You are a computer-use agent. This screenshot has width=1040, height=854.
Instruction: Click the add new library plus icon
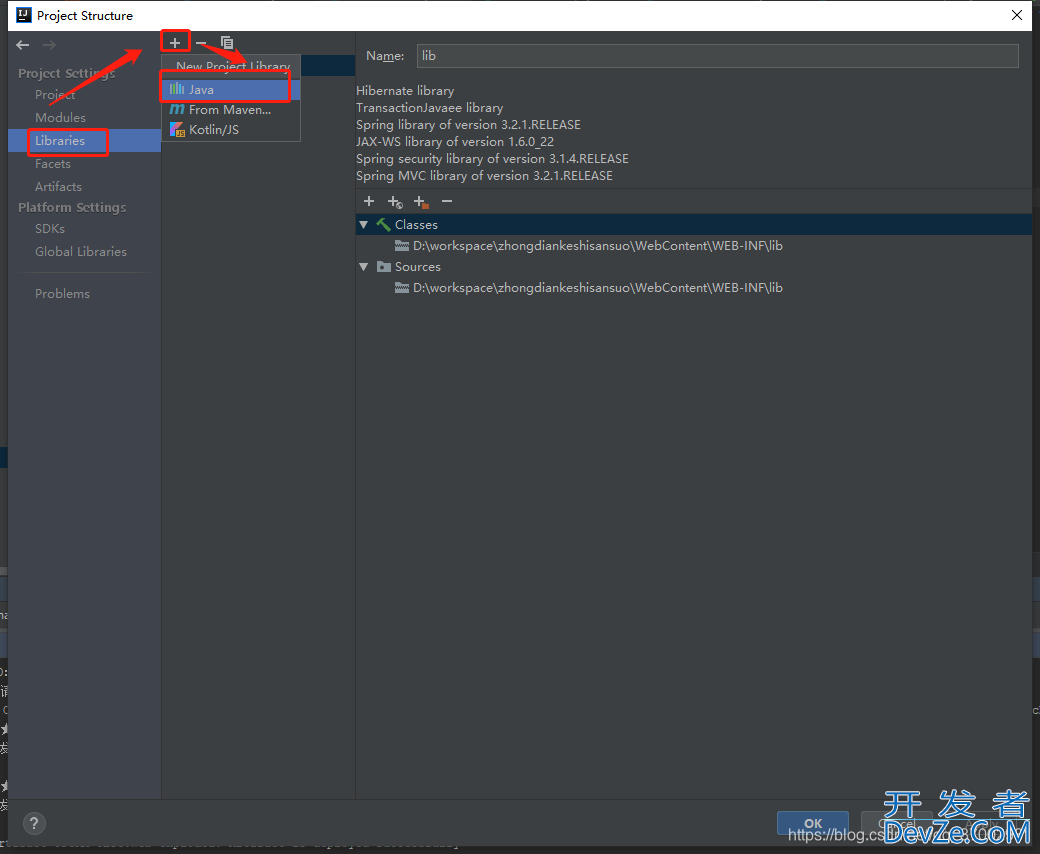[175, 42]
